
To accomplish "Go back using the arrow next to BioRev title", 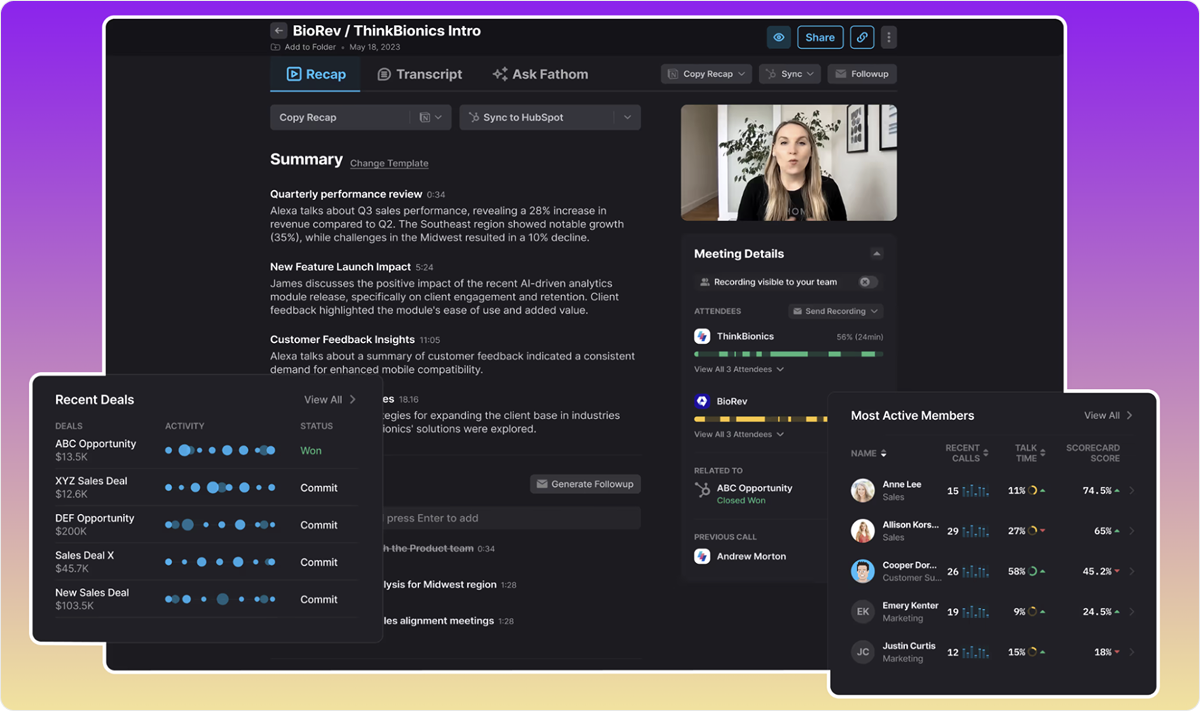I will (279, 31).
